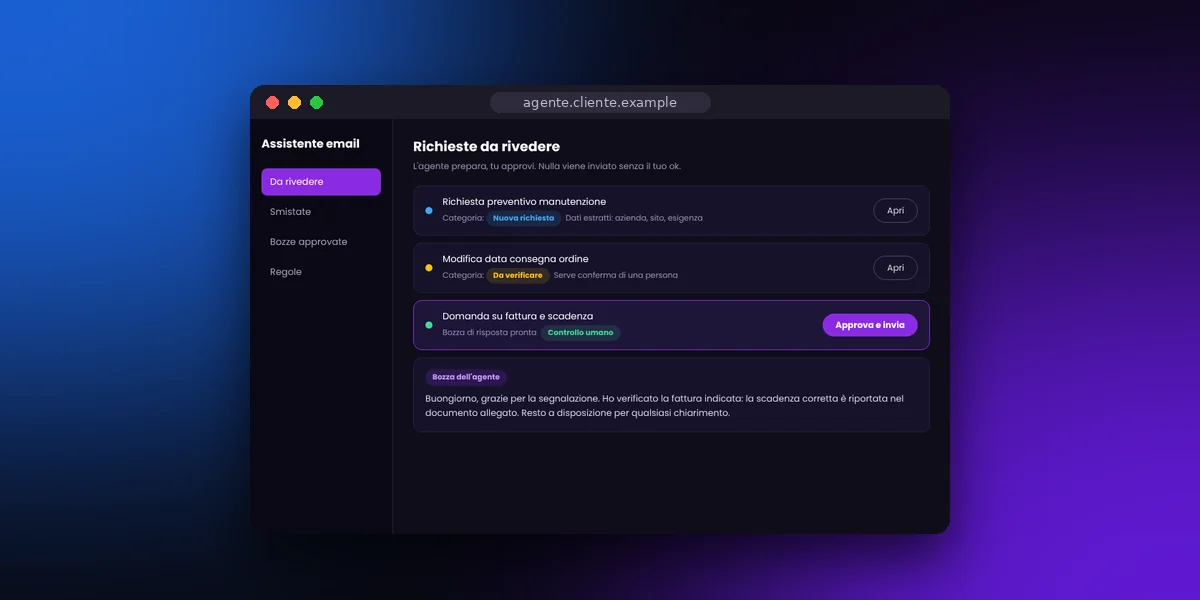Click the Approva e invia button
The height and width of the screenshot is (600, 1200).
pyautogui.click(x=870, y=325)
